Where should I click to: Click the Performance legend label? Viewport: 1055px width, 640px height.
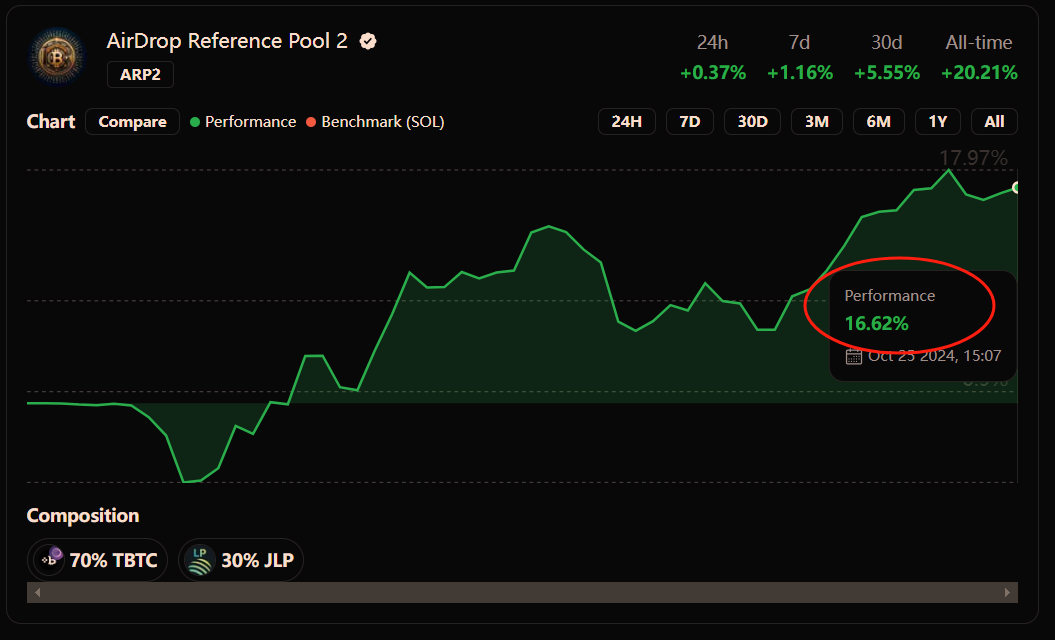pos(250,122)
